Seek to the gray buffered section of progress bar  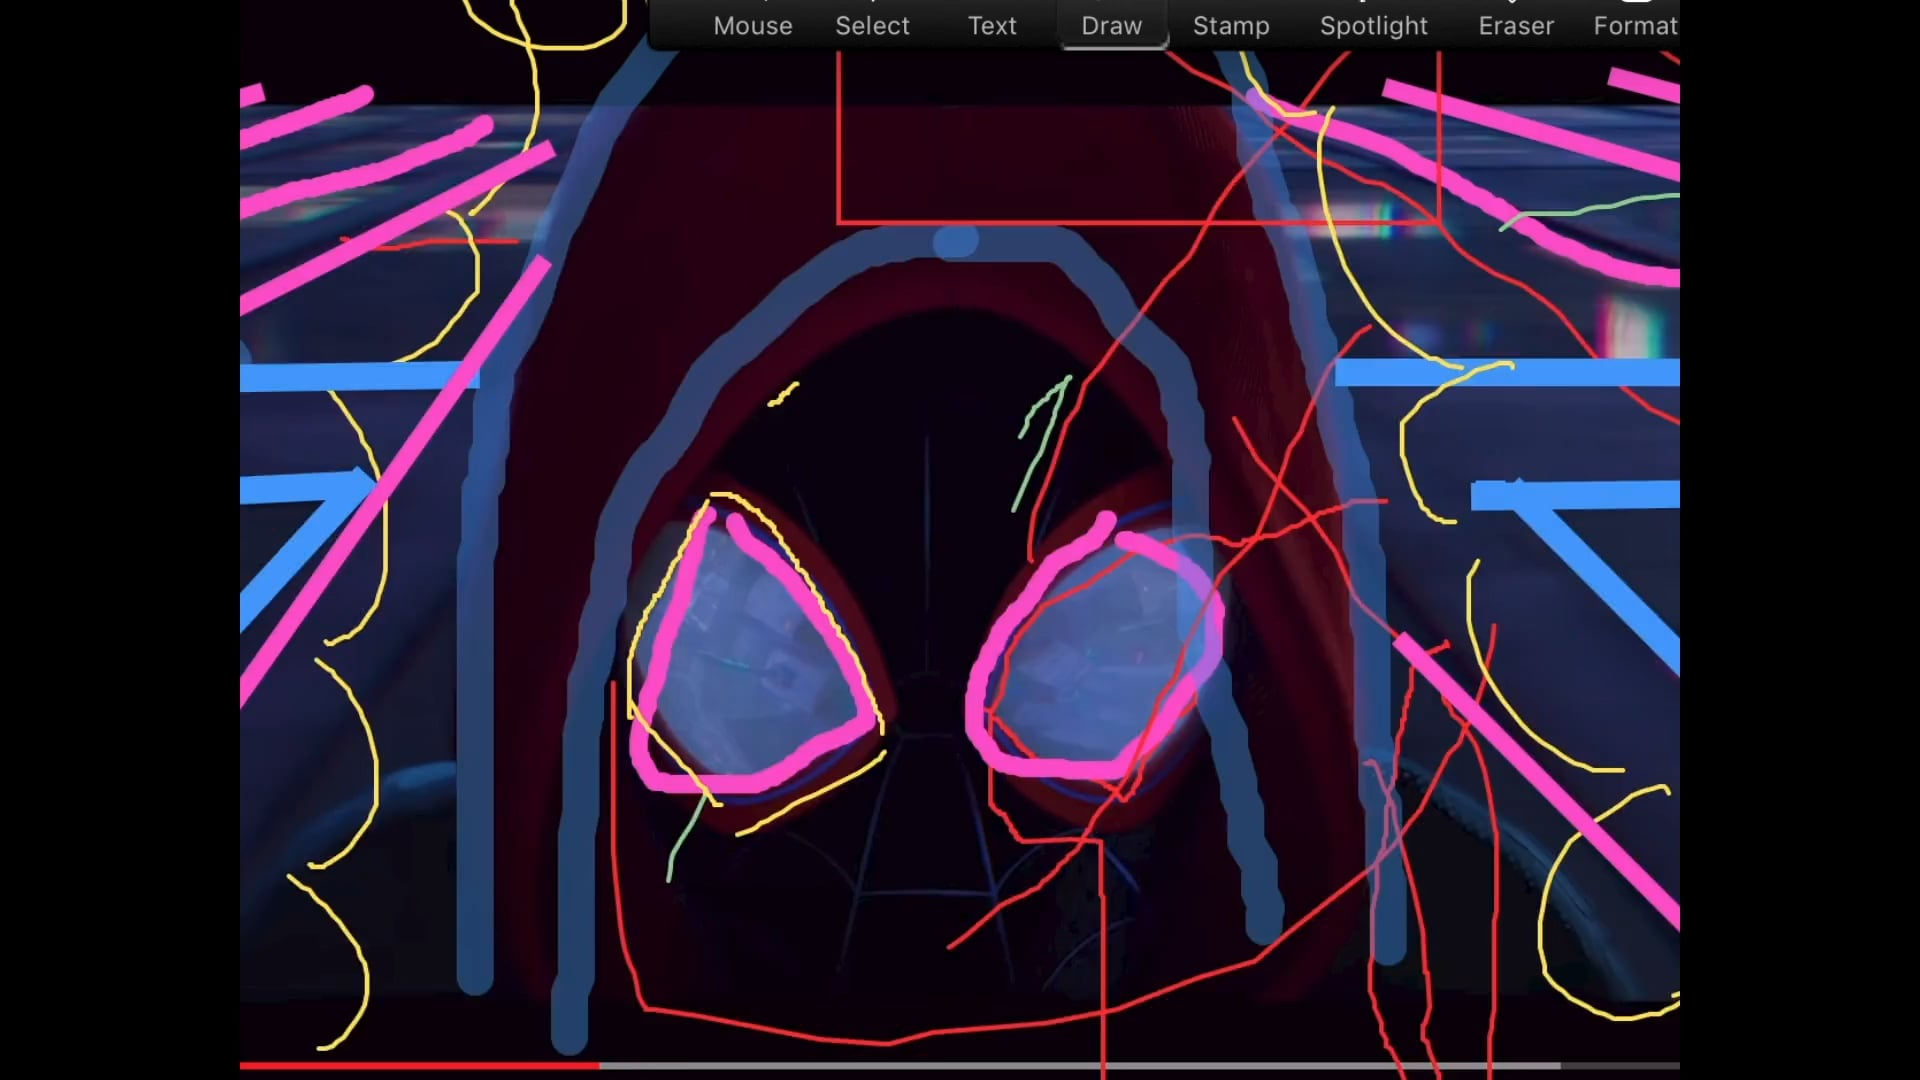pos(1080,1066)
